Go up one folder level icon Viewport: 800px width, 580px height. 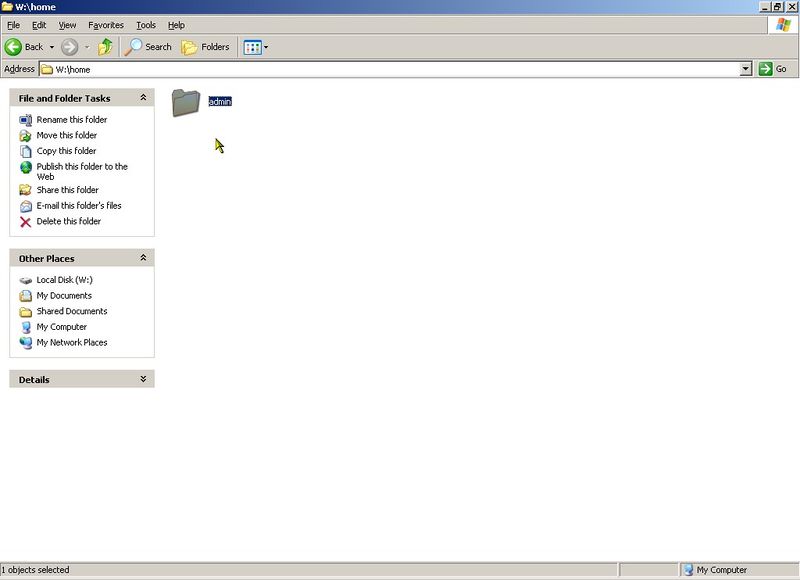pyautogui.click(x=105, y=47)
